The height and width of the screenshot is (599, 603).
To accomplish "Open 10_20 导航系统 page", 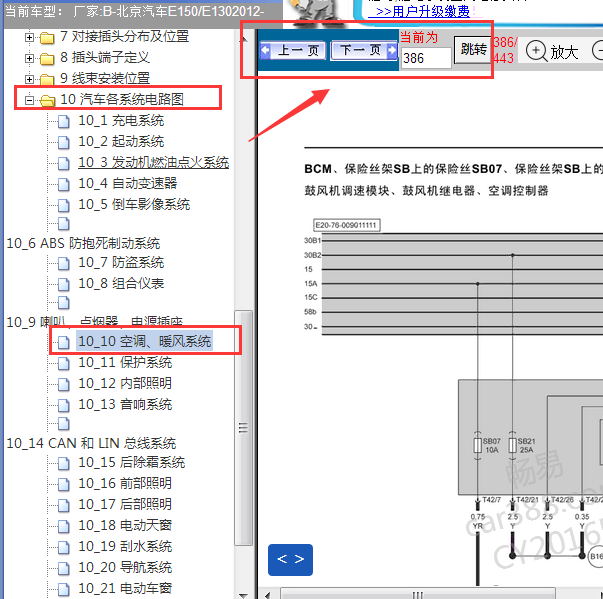I will 125,567.
